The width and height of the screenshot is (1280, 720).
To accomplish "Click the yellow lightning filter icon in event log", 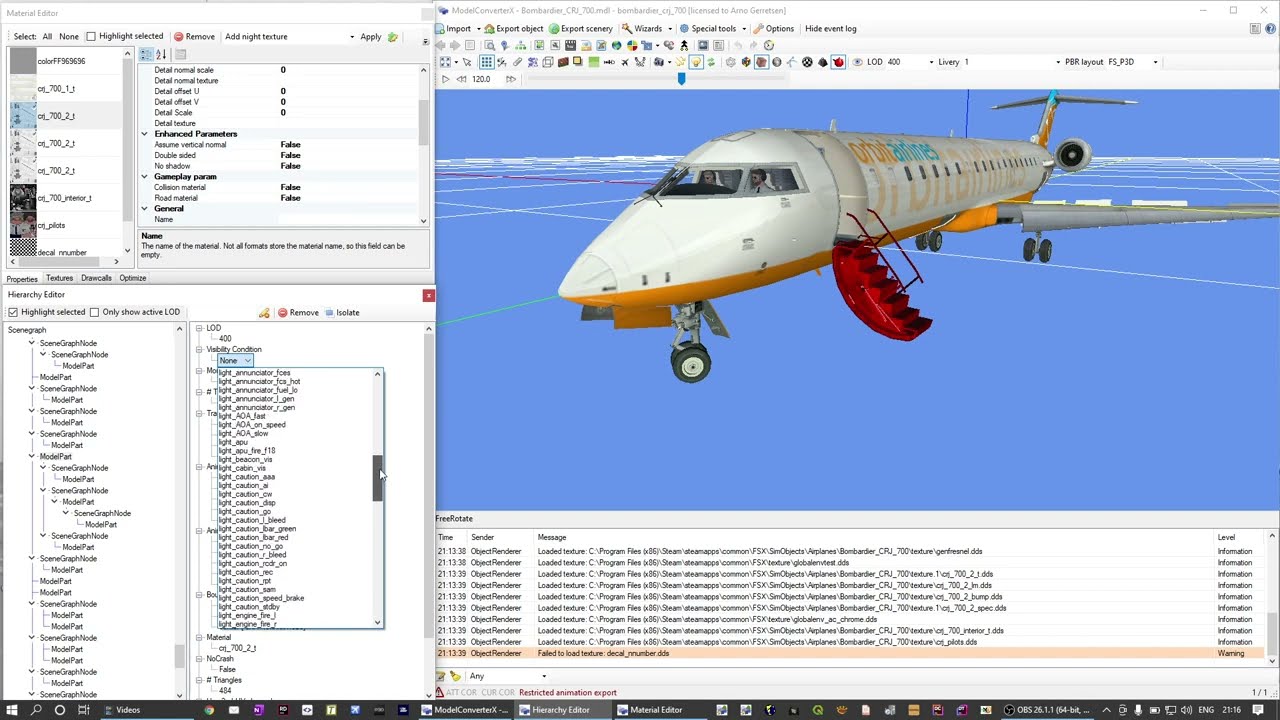I will 455,676.
